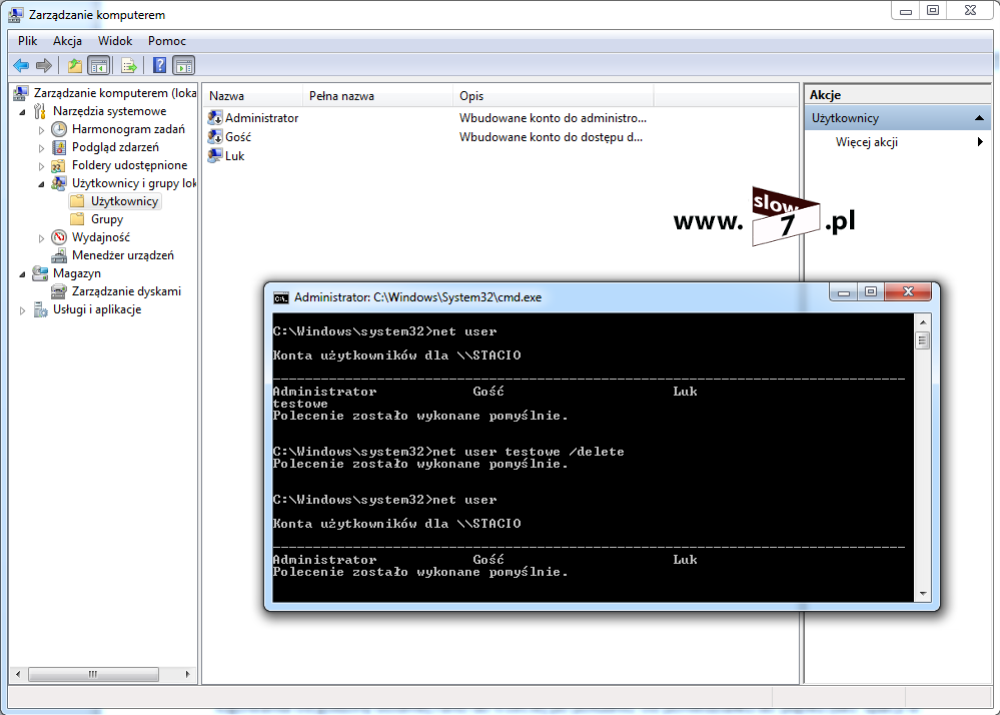
Task: Click 'Wbudowane konto do administro...' description
Action: [552, 117]
